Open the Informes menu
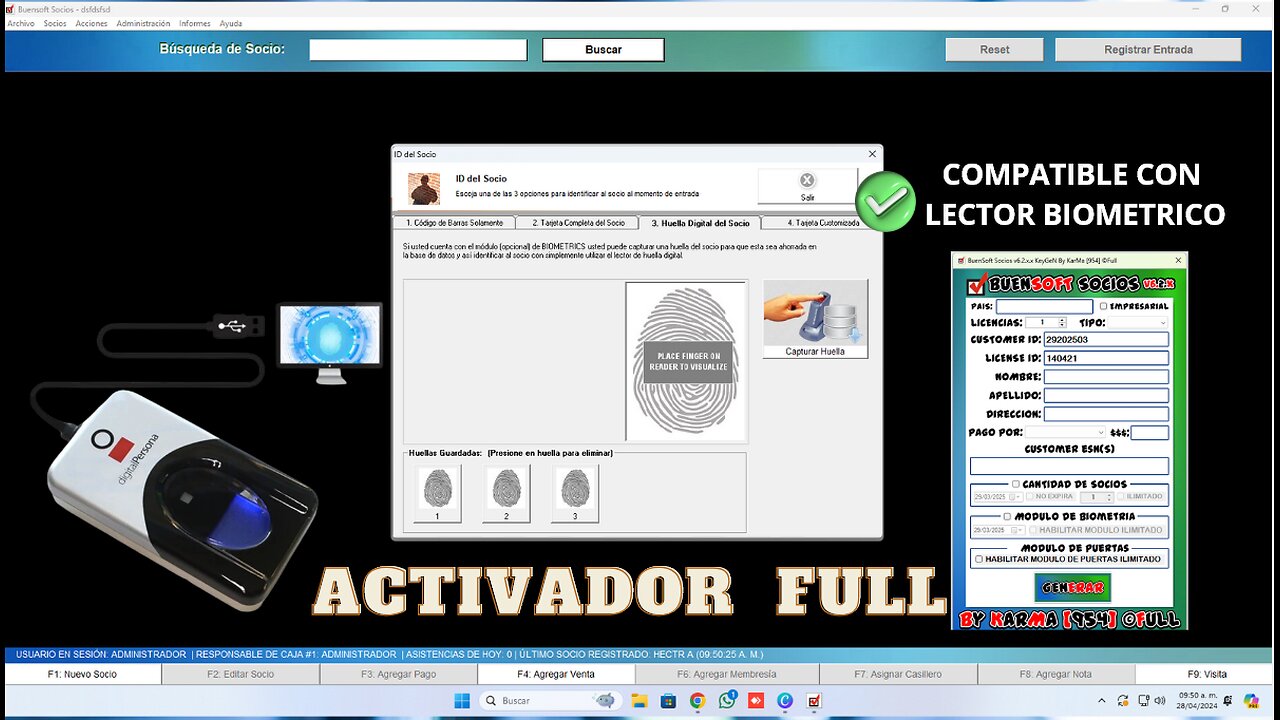Viewport: 1280px width, 720px height. pyautogui.click(x=195, y=23)
